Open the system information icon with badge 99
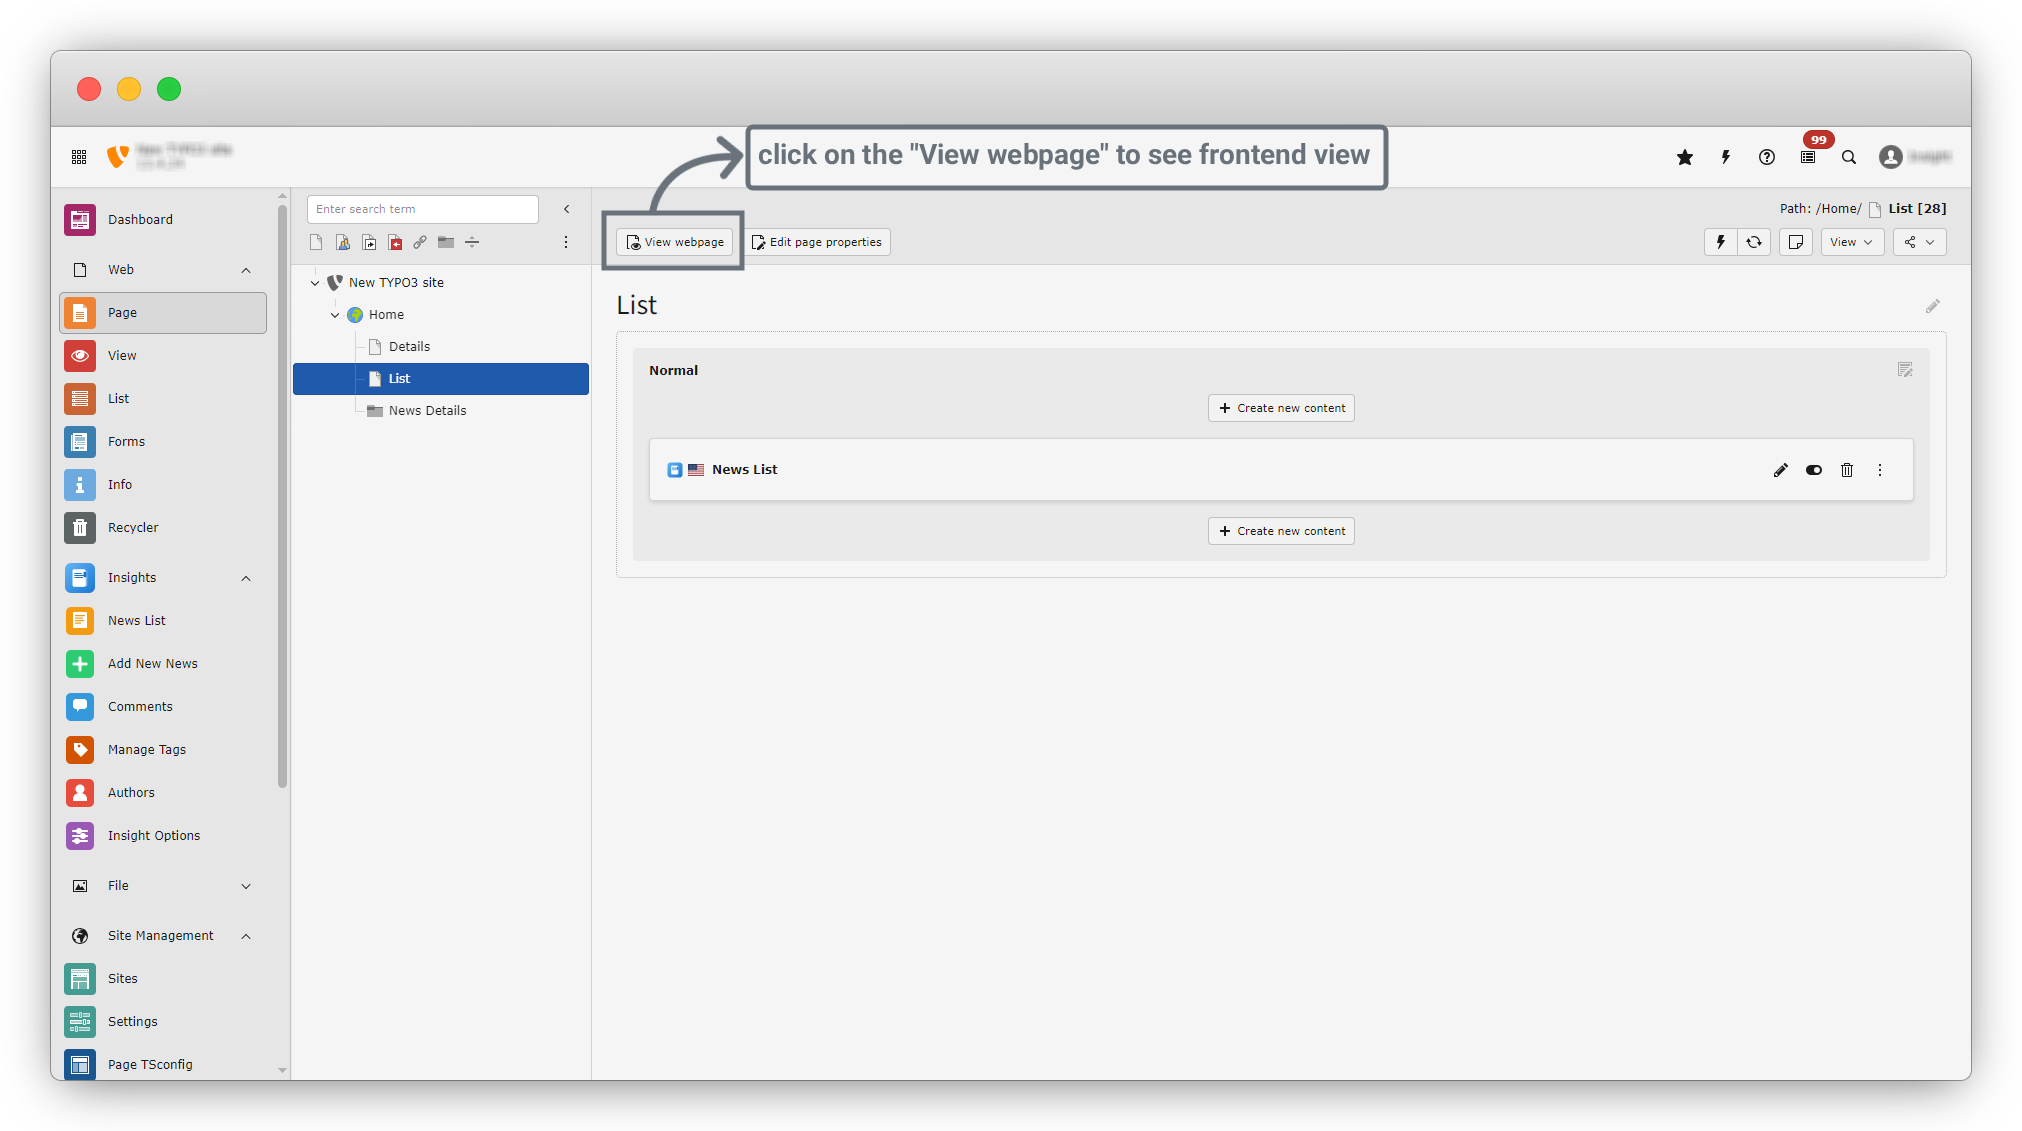 [x=1808, y=157]
